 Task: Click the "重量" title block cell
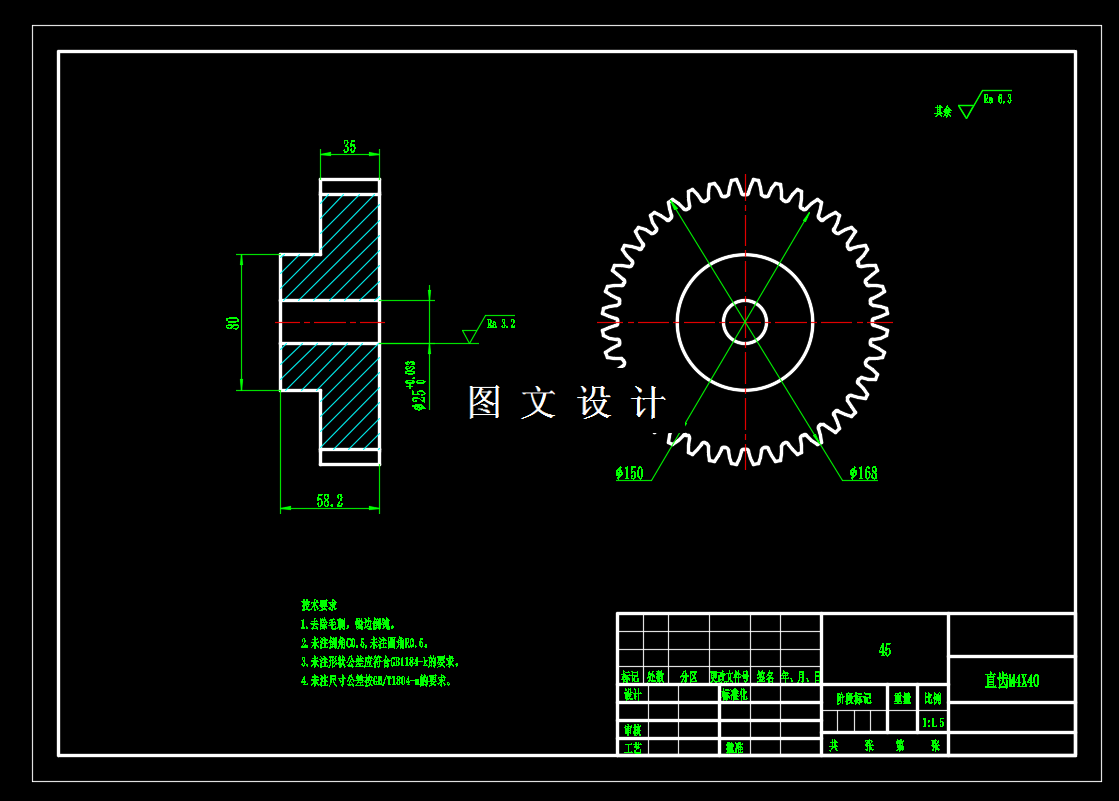(x=903, y=698)
